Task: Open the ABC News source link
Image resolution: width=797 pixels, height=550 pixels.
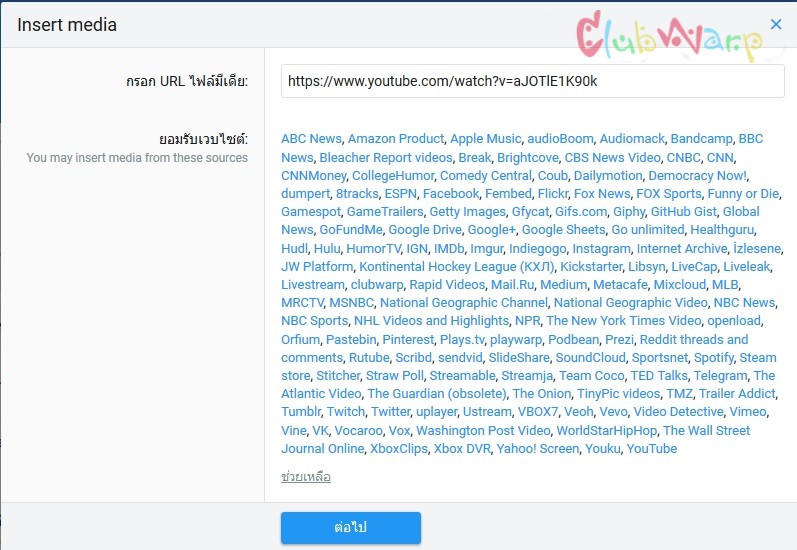Action: click(311, 139)
